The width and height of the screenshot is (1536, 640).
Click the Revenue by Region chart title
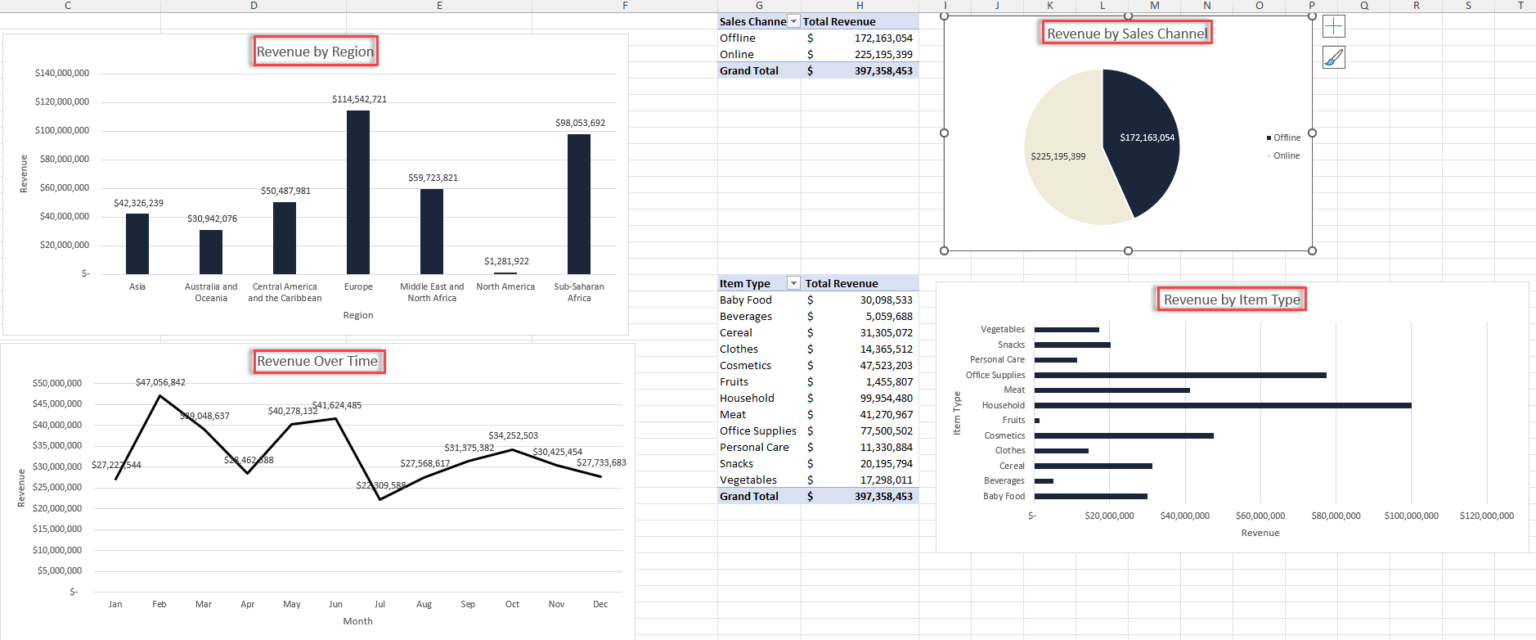click(315, 50)
